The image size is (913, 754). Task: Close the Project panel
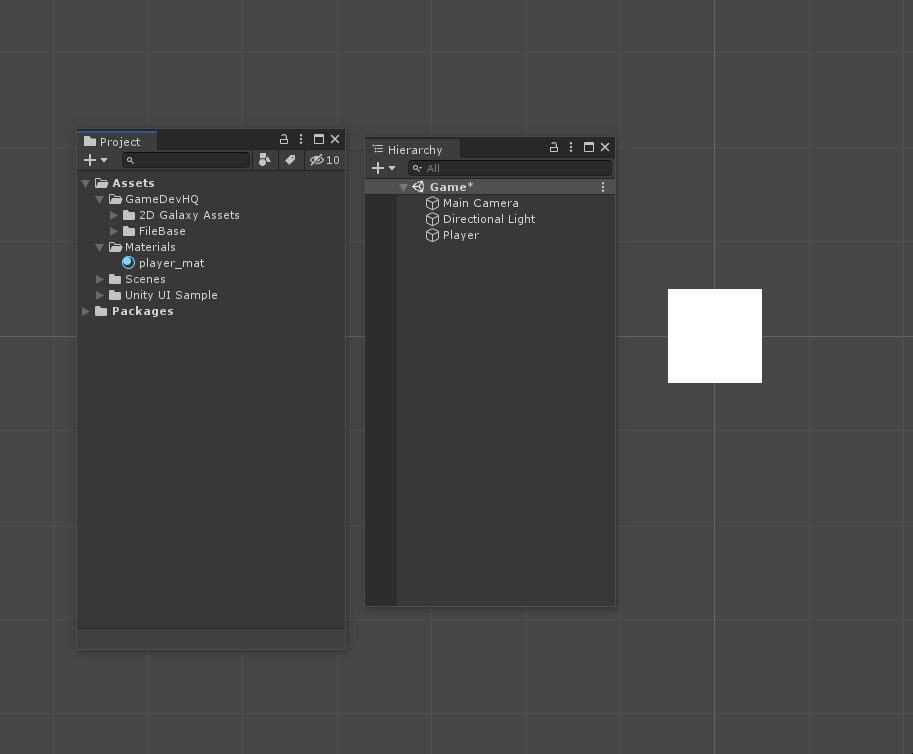(335, 139)
